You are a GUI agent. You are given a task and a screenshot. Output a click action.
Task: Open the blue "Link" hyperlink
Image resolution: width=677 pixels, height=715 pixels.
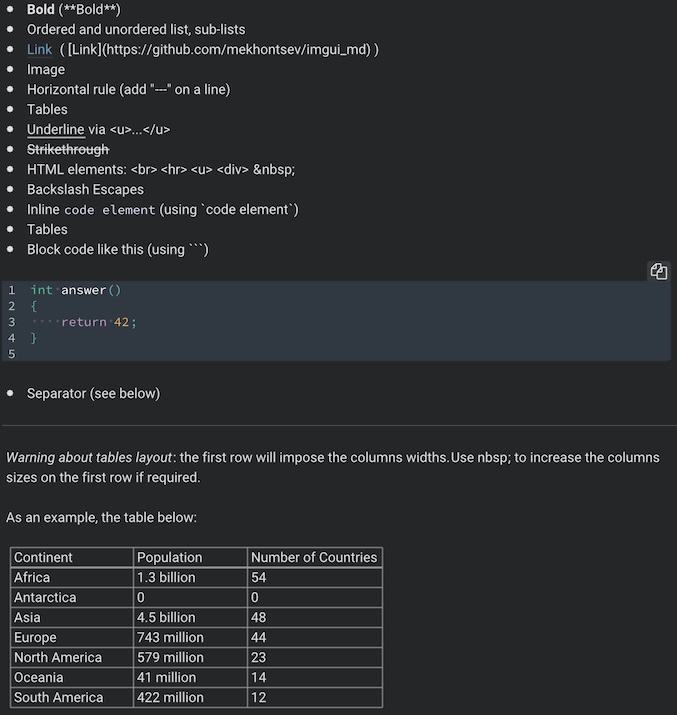point(40,49)
